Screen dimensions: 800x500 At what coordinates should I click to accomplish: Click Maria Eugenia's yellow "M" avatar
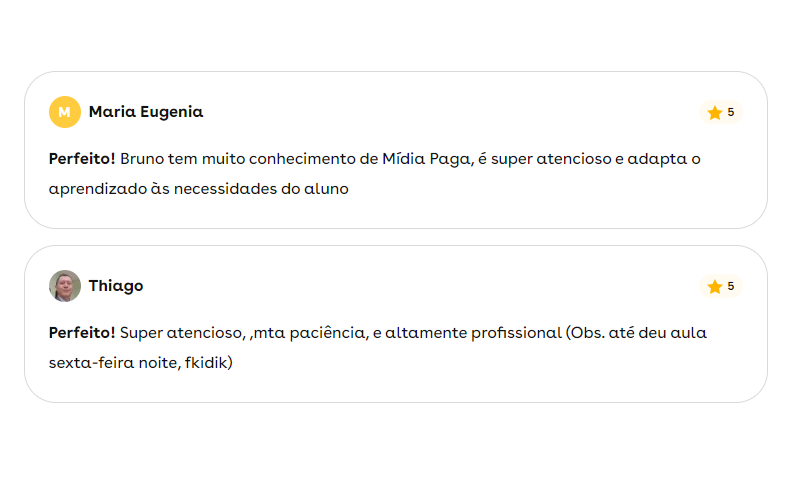click(64, 112)
